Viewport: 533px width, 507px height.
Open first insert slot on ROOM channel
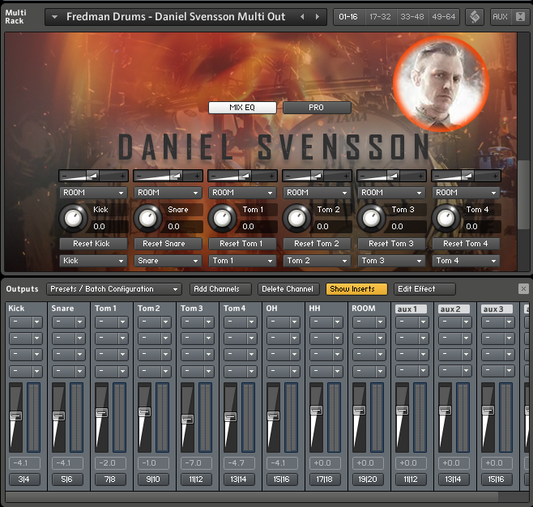368,322
